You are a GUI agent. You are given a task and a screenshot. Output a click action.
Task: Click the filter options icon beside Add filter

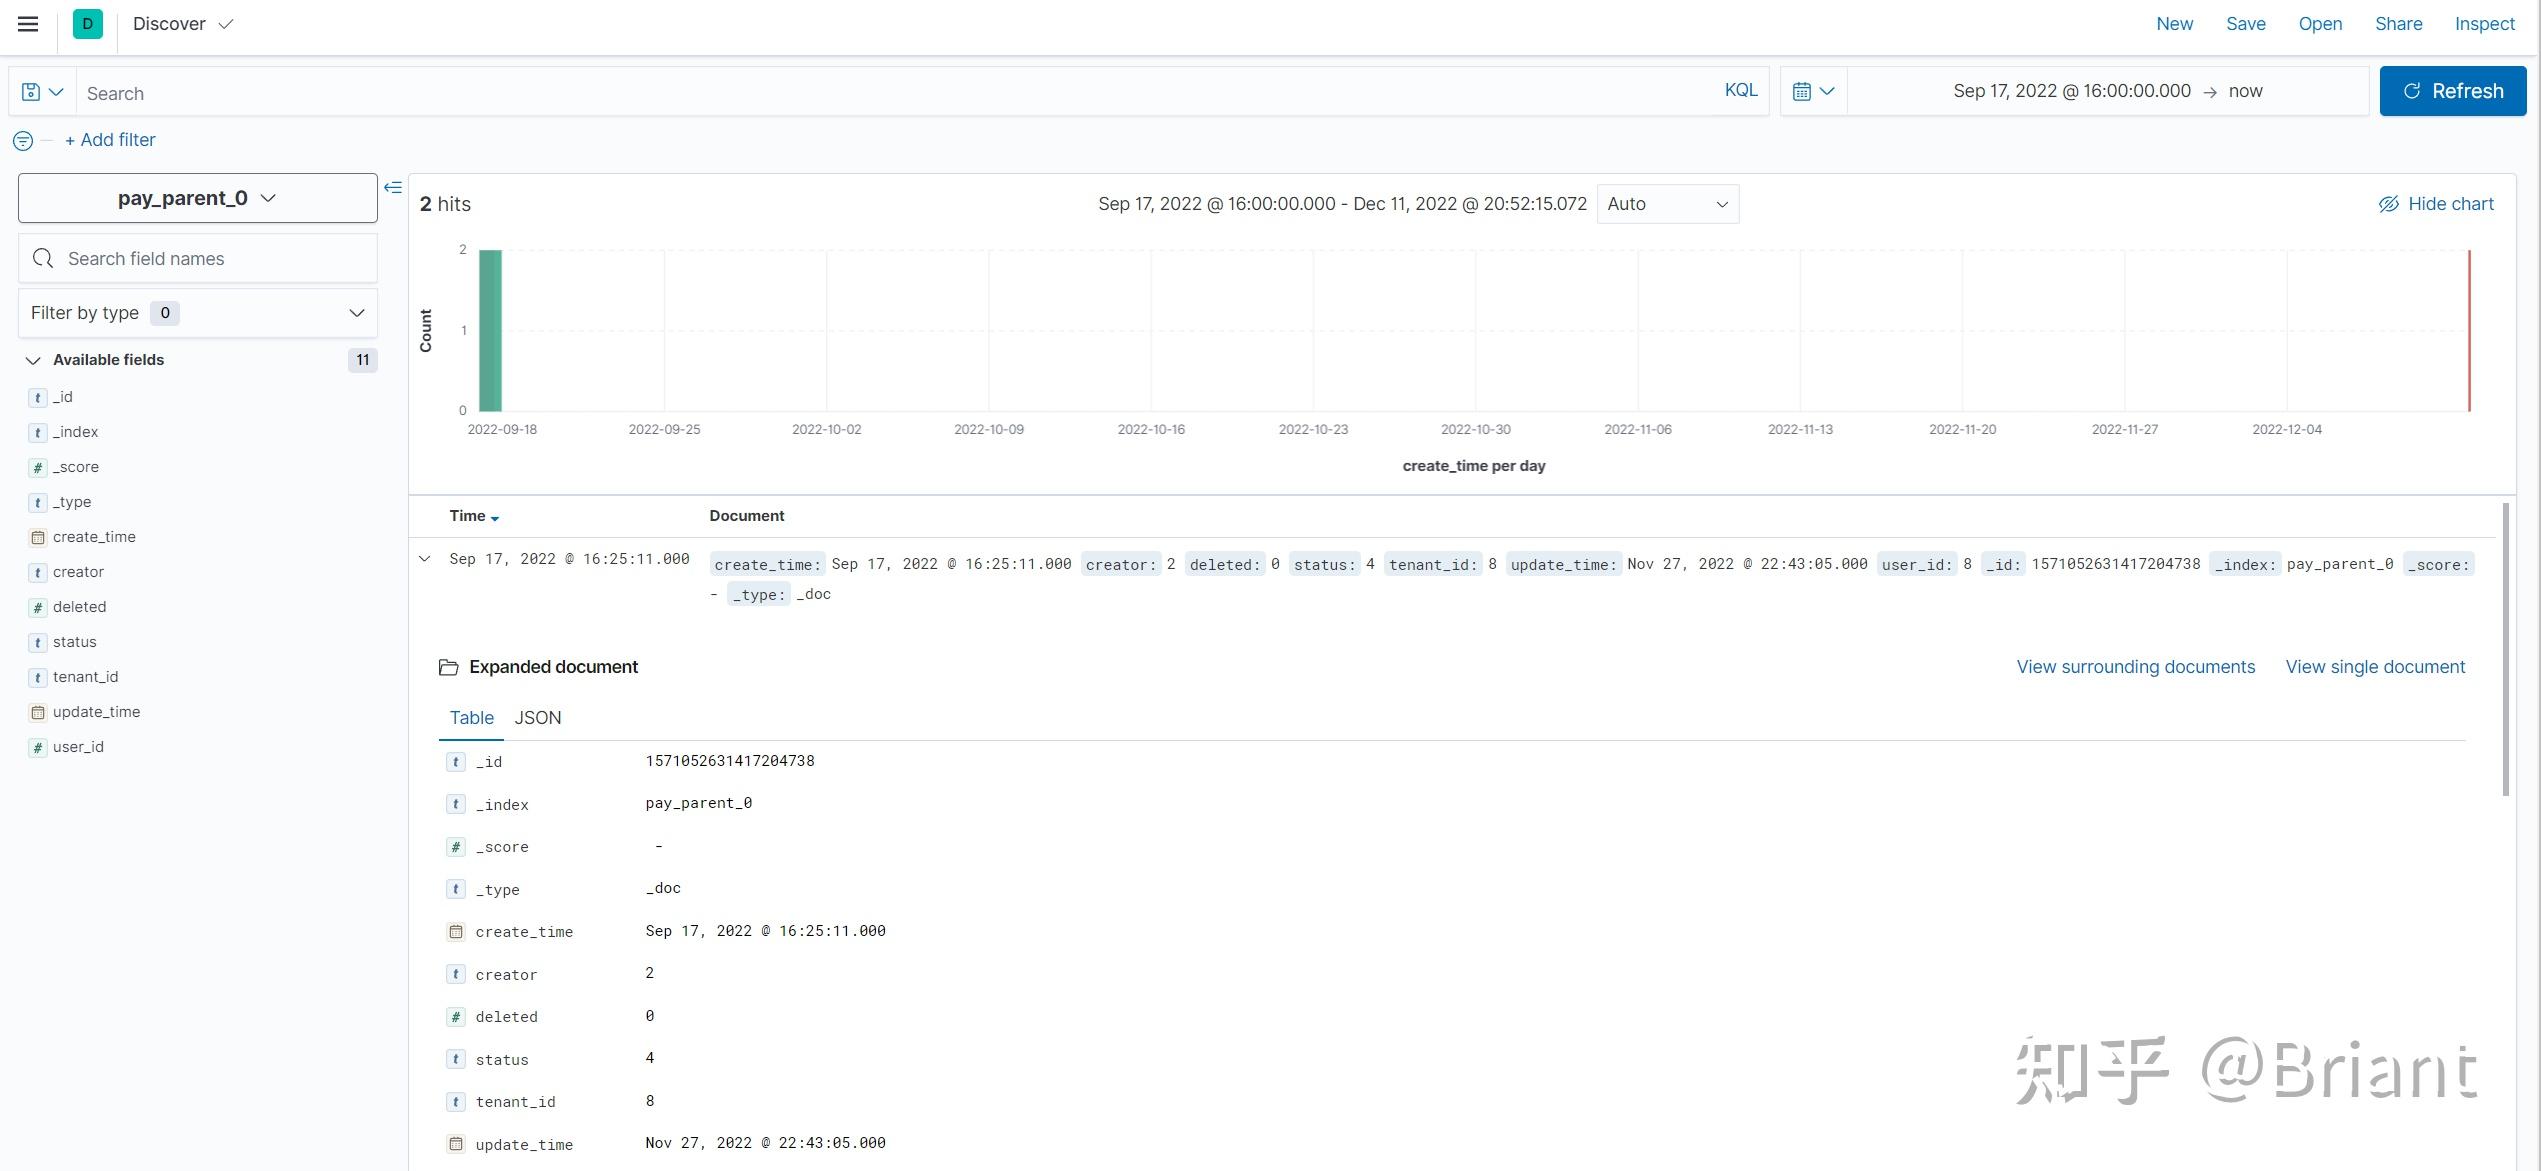(x=22, y=140)
